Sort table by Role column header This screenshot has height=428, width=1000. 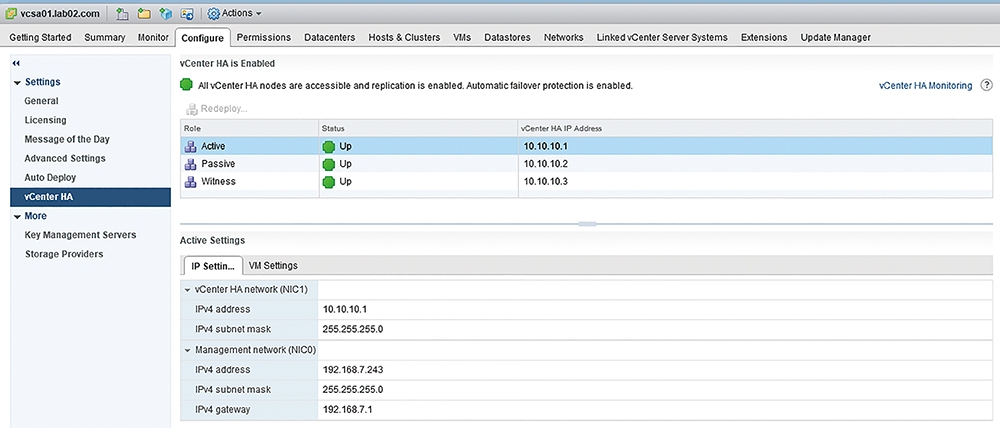tap(249, 128)
